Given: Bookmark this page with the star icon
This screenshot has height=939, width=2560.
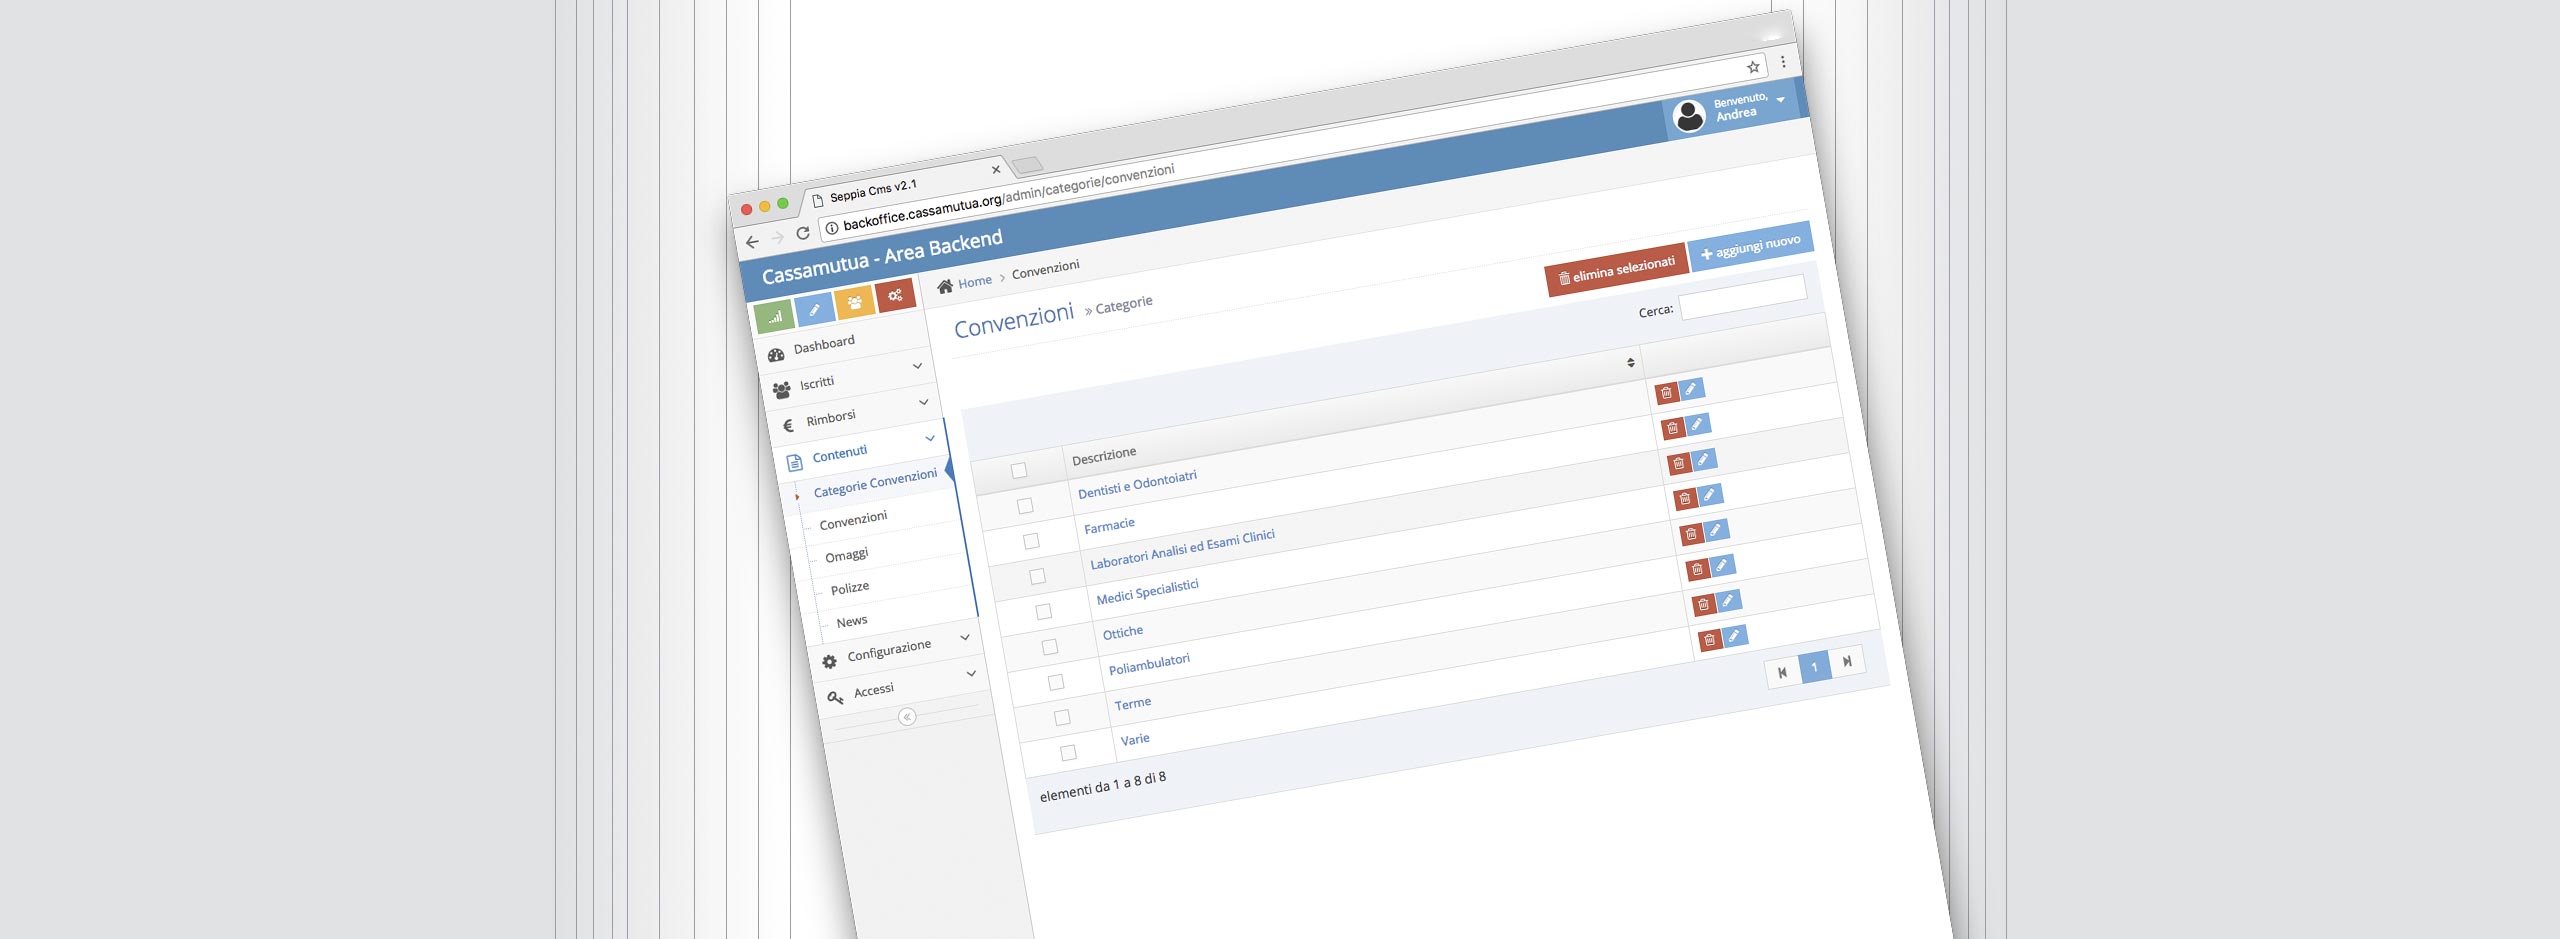Looking at the screenshot, I should (x=1753, y=67).
